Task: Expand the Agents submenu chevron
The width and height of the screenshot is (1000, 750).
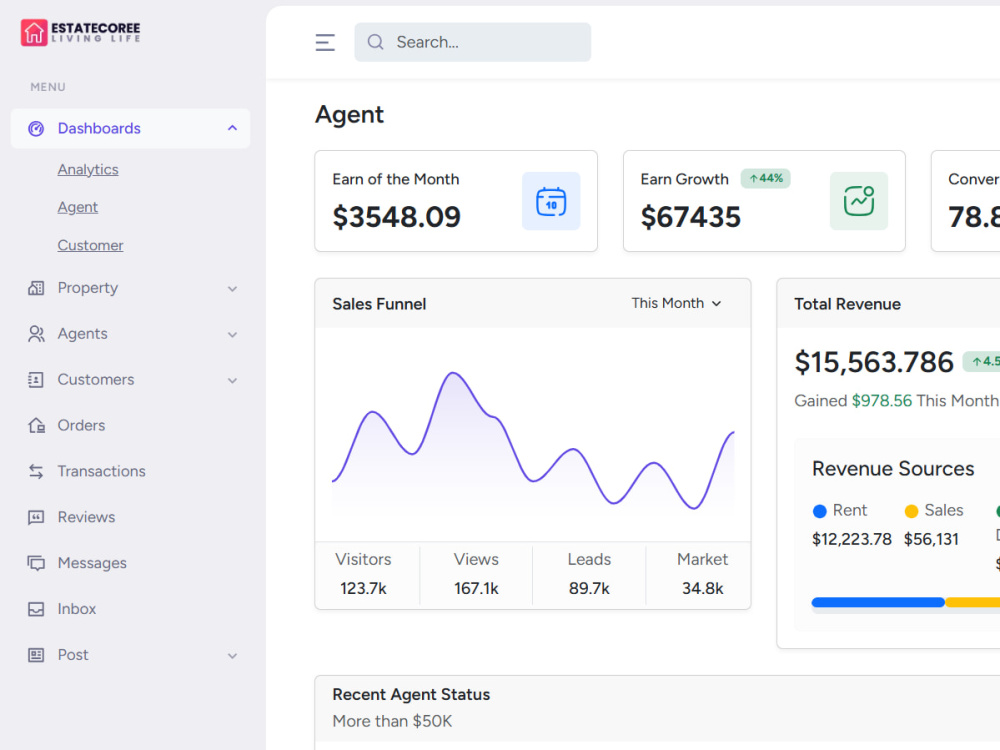Action: point(233,335)
